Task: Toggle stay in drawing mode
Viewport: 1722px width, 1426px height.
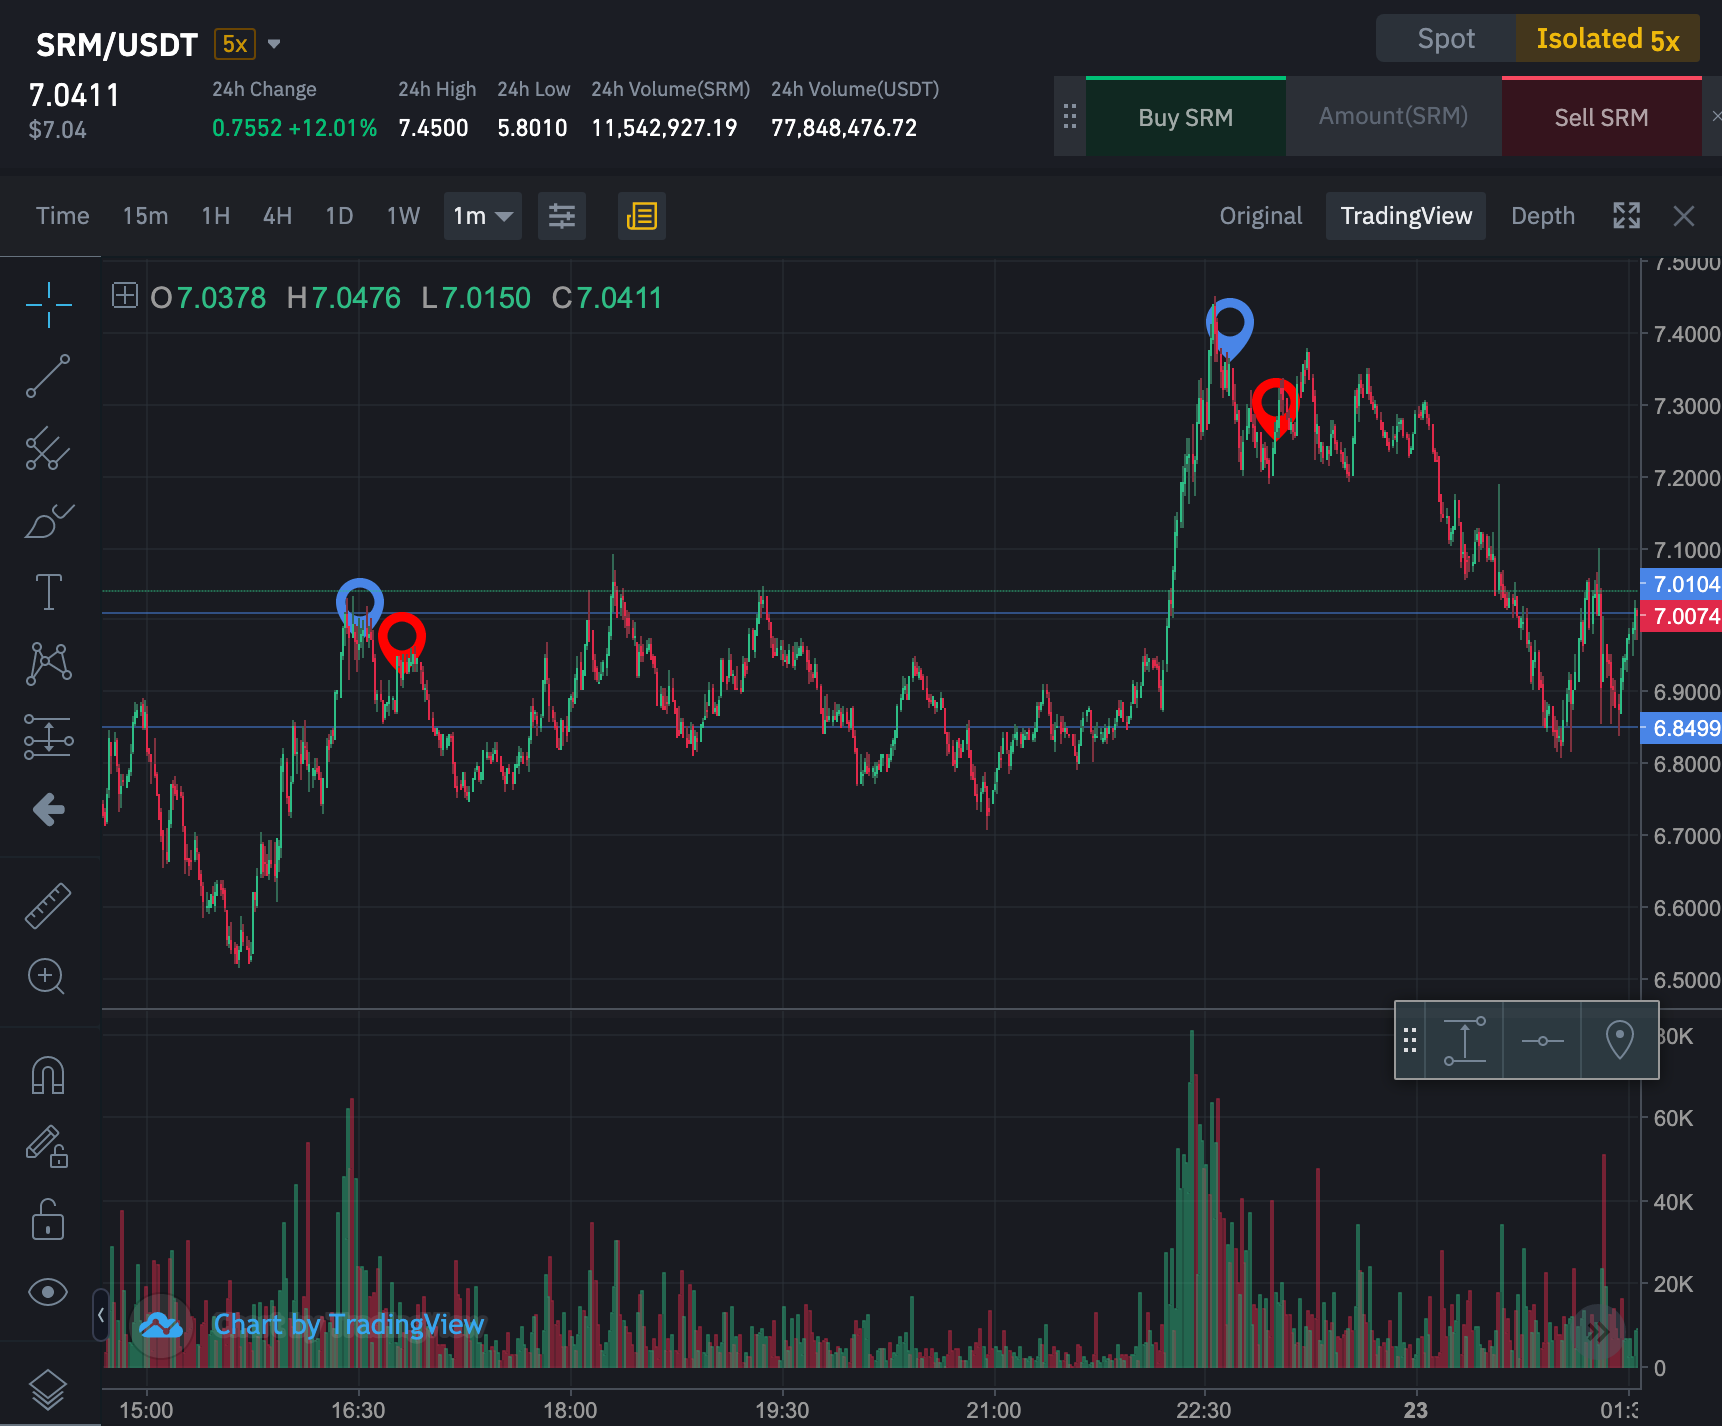Action: (48, 1148)
